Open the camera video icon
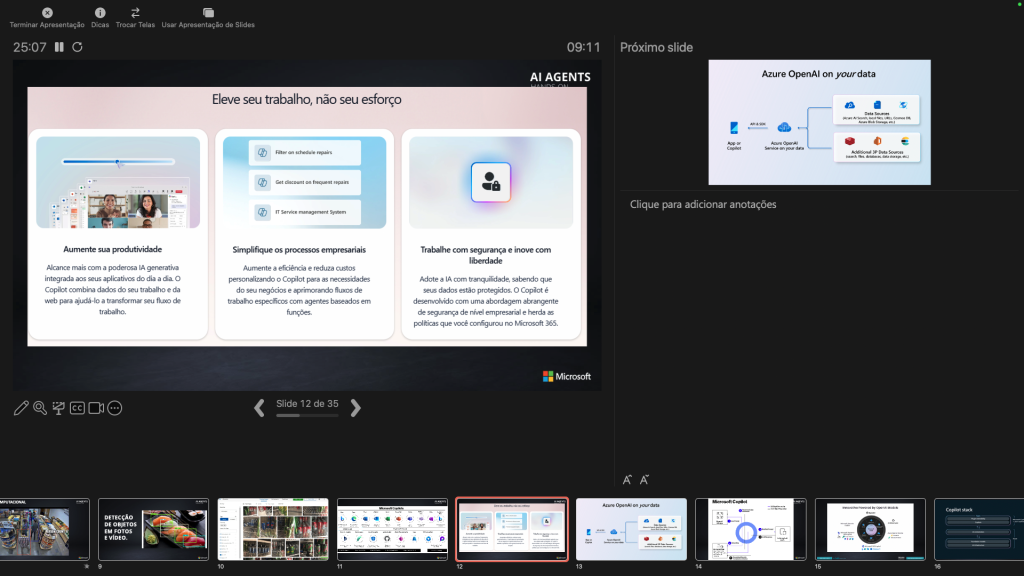This screenshot has width=1024, height=576. (96, 408)
